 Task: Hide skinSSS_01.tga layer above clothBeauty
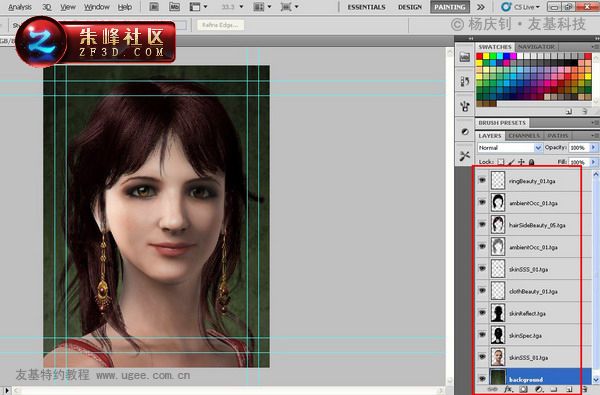coord(482,269)
